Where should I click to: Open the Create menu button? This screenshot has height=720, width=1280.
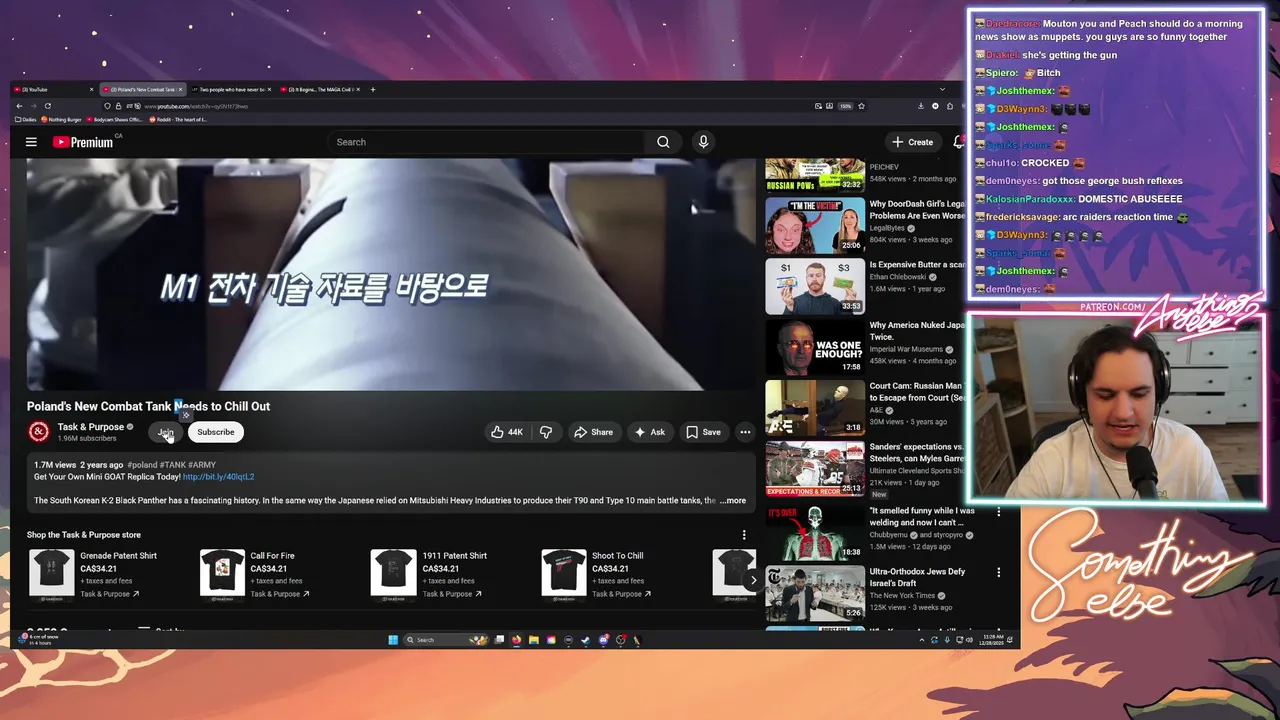[913, 142]
